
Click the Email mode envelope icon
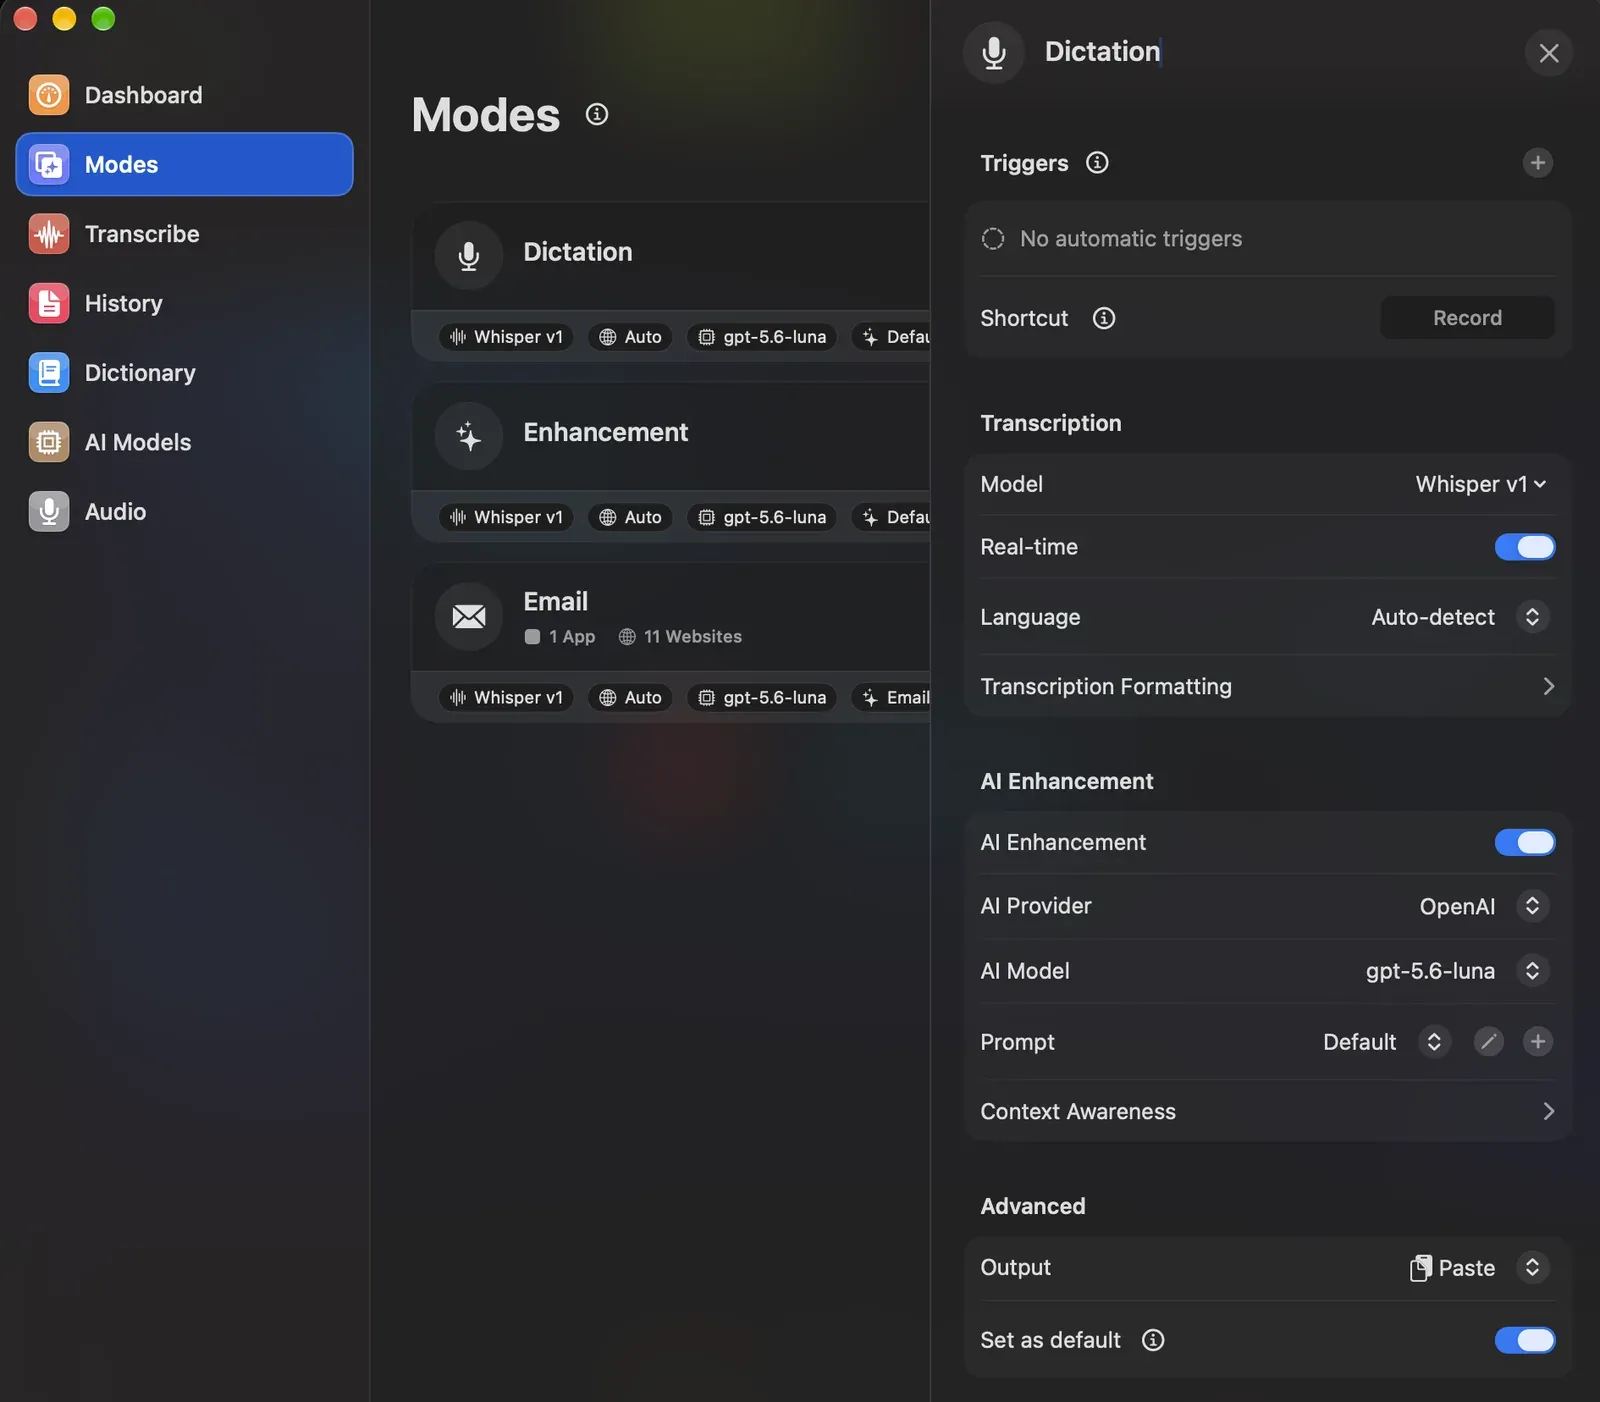(x=469, y=616)
